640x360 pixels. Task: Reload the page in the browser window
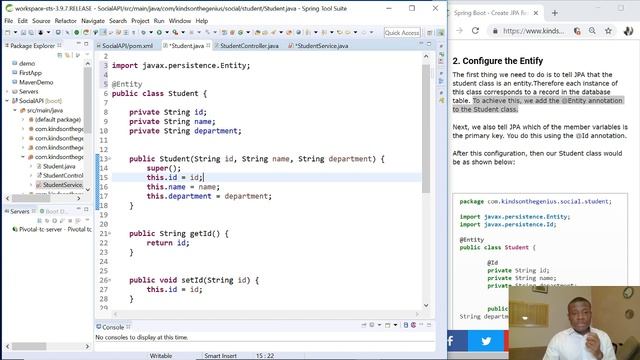[x=476, y=31]
